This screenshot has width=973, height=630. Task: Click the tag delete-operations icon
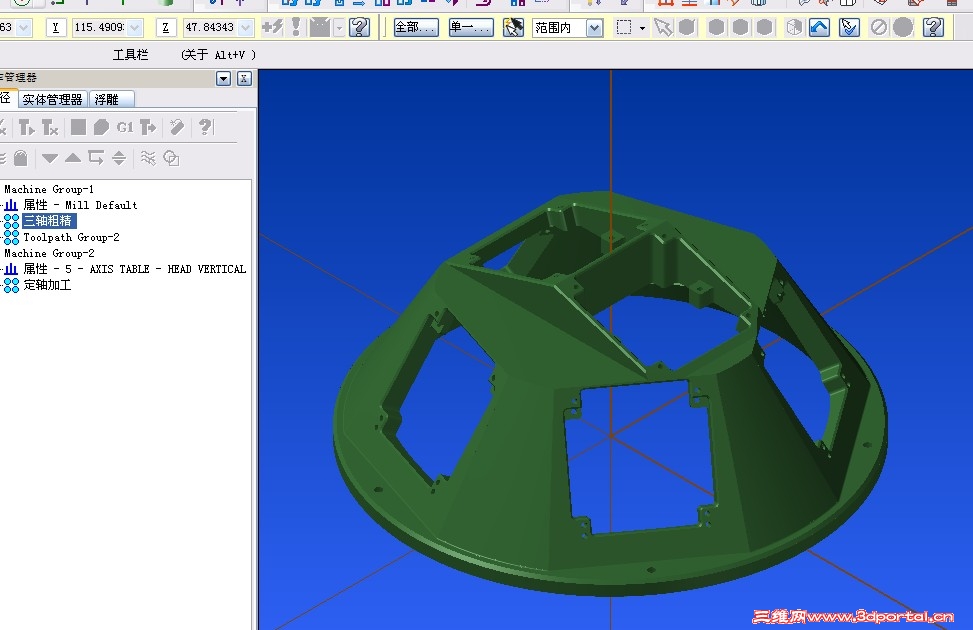[177, 127]
